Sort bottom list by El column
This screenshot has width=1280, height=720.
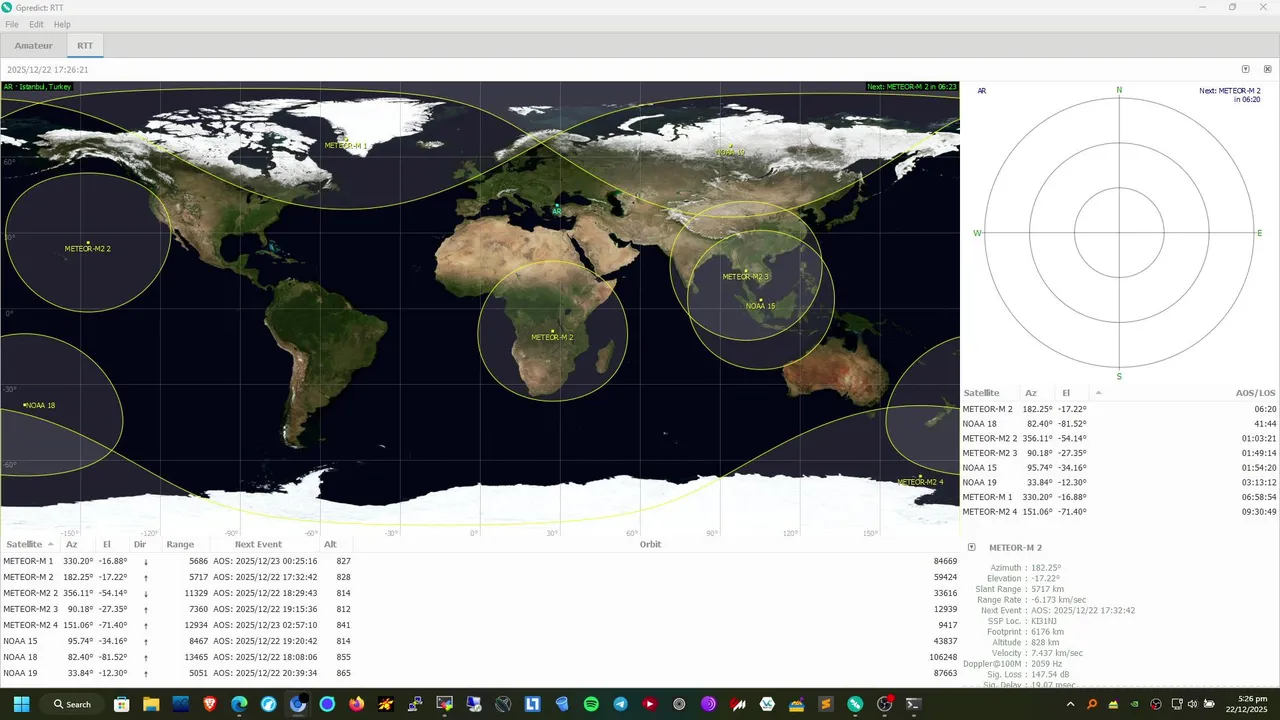coord(108,544)
